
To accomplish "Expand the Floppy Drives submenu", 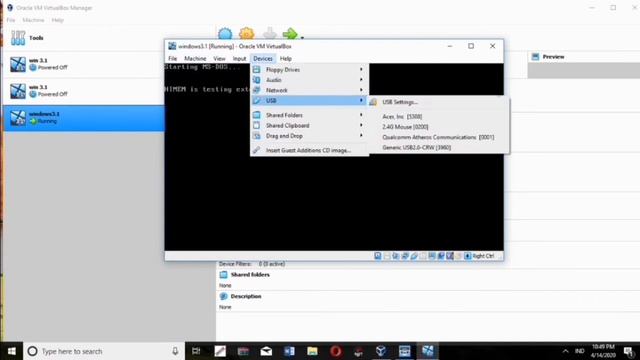I will pos(309,69).
